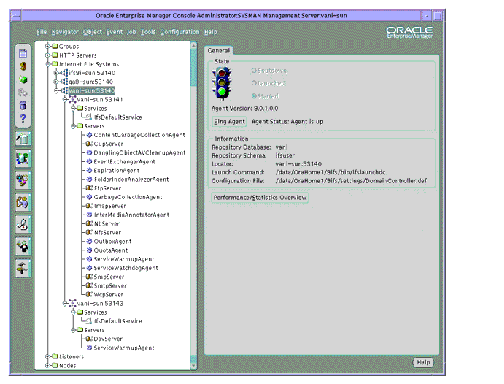Click the Groups folder icon
The width and height of the screenshot is (504, 384).
click(x=55, y=46)
